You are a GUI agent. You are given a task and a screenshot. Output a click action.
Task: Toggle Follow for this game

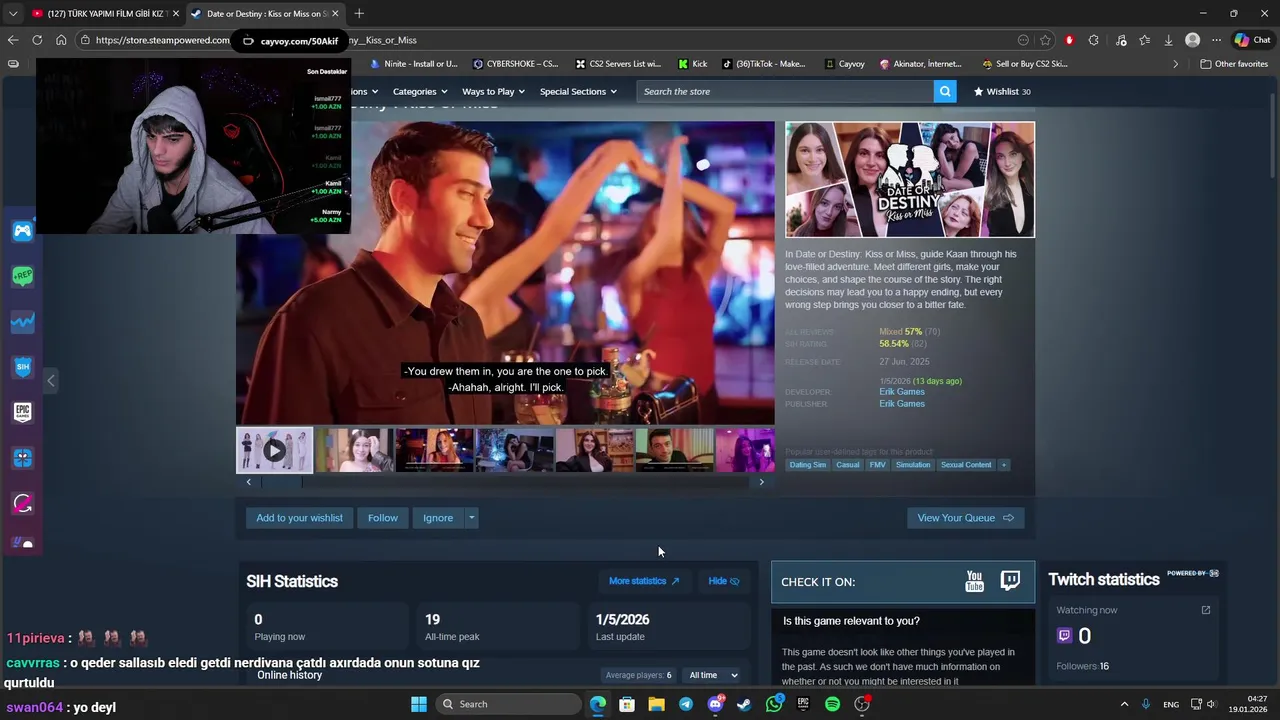pyautogui.click(x=382, y=518)
